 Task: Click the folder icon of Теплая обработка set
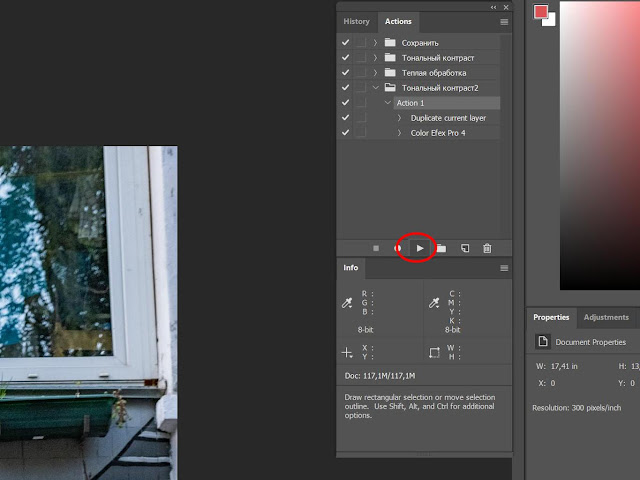(x=390, y=73)
